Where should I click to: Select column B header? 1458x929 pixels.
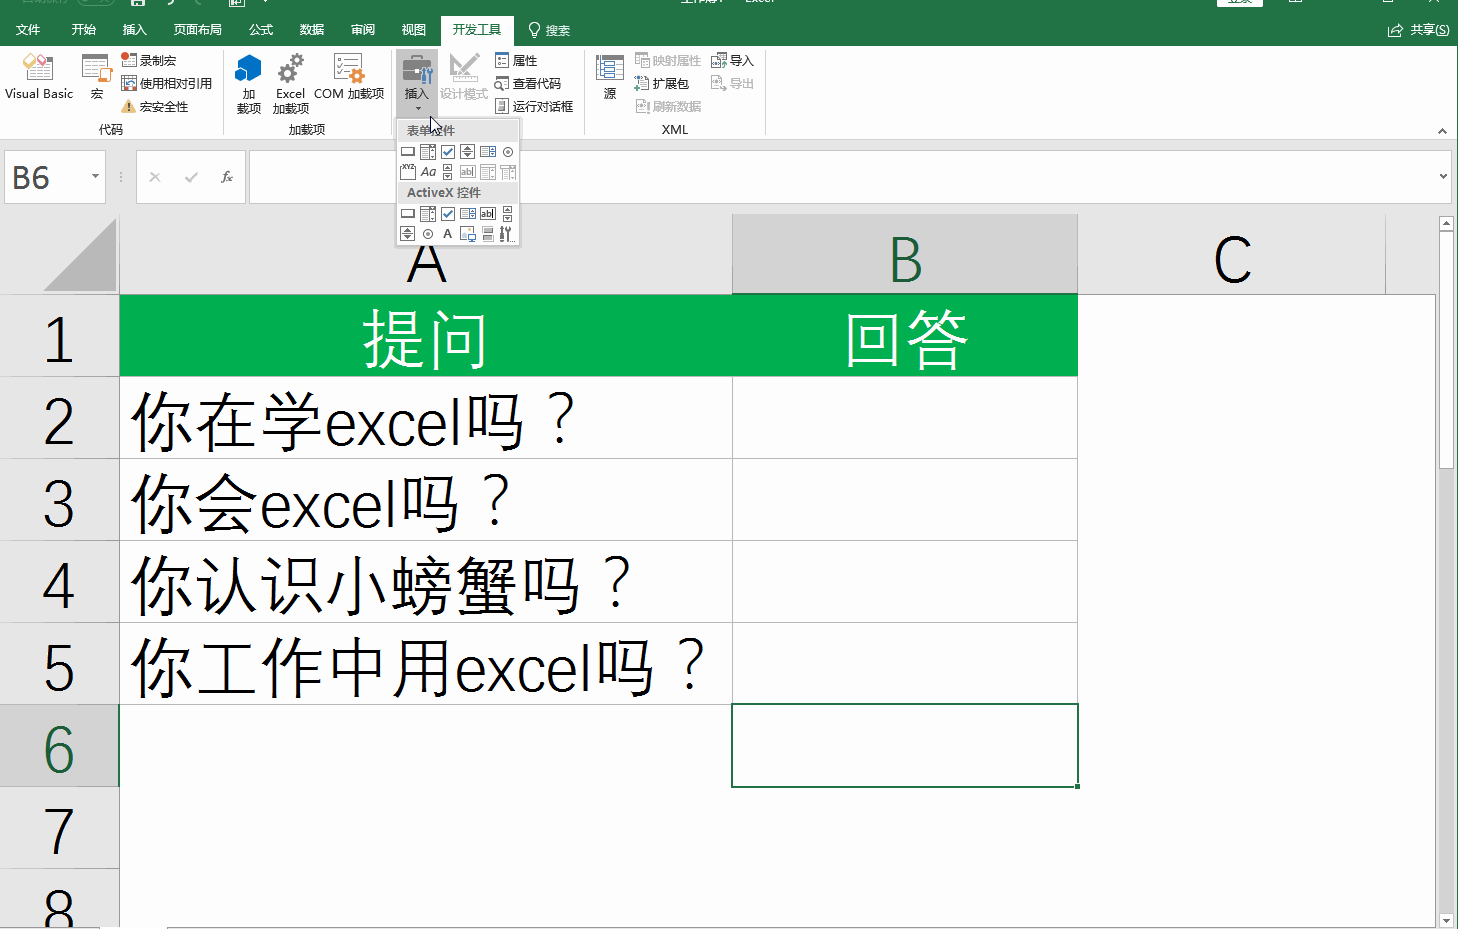(905, 255)
